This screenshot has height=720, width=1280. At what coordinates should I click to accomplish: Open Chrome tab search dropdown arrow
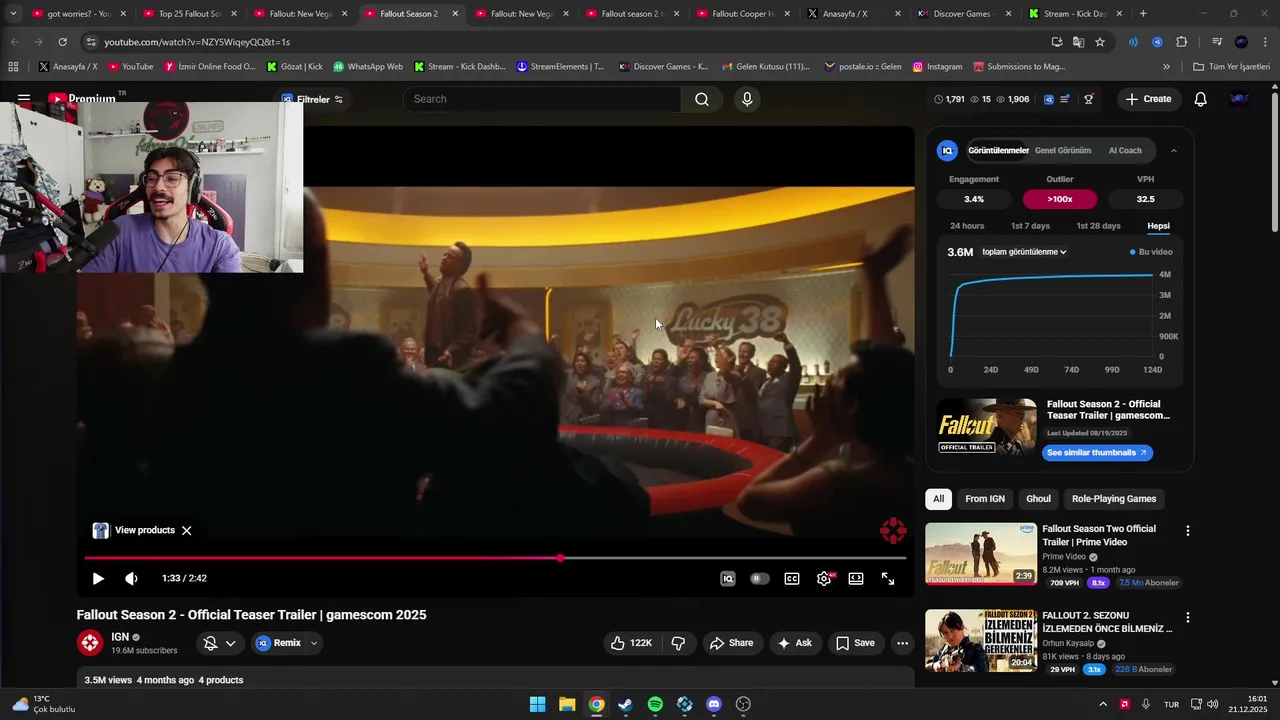coord(13,14)
